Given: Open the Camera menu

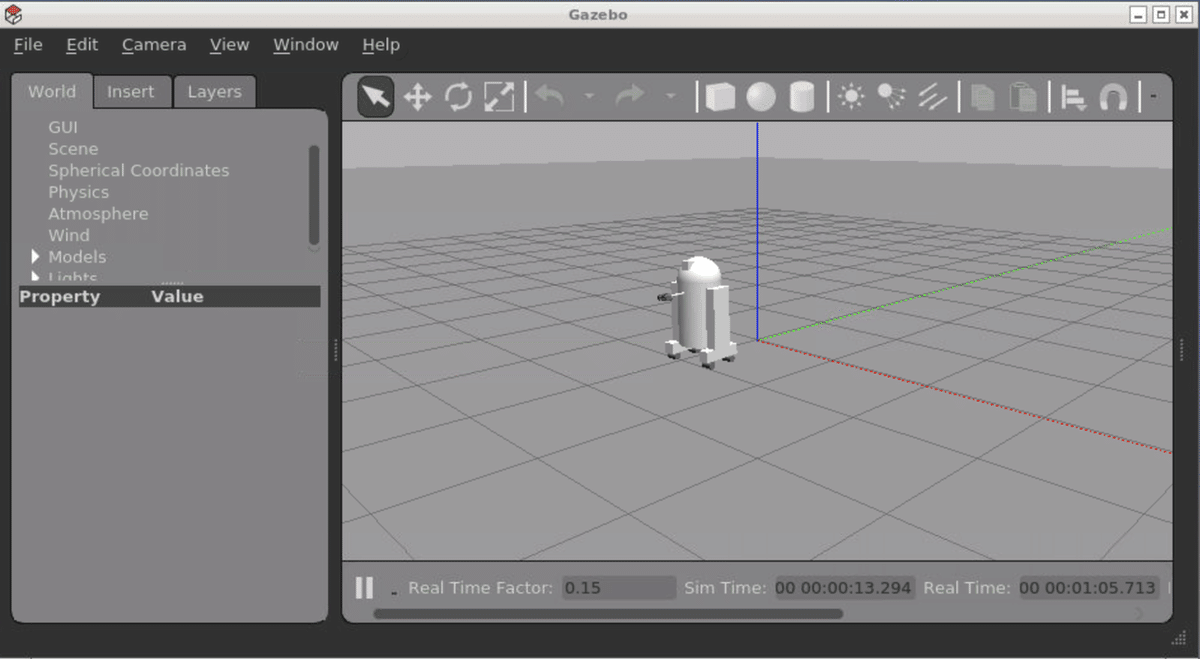Looking at the screenshot, I should [154, 45].
